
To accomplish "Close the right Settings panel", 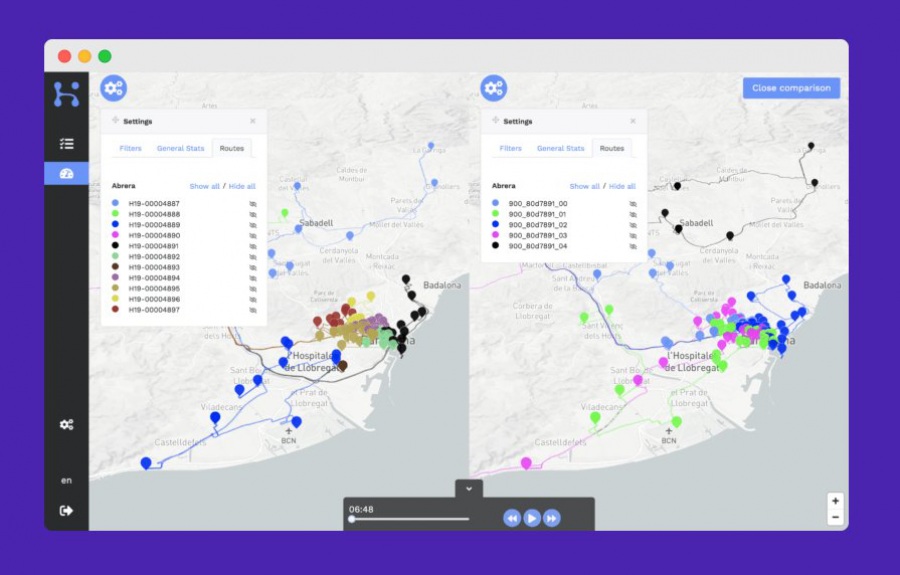I will (633, 121).
